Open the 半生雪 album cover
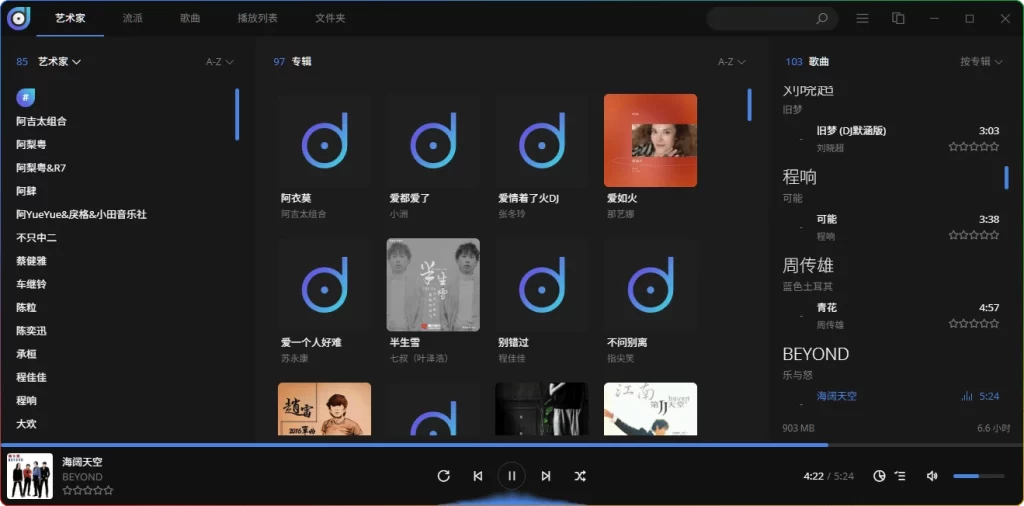Screen dimensions: 1024x506 [x=433, y=285]
